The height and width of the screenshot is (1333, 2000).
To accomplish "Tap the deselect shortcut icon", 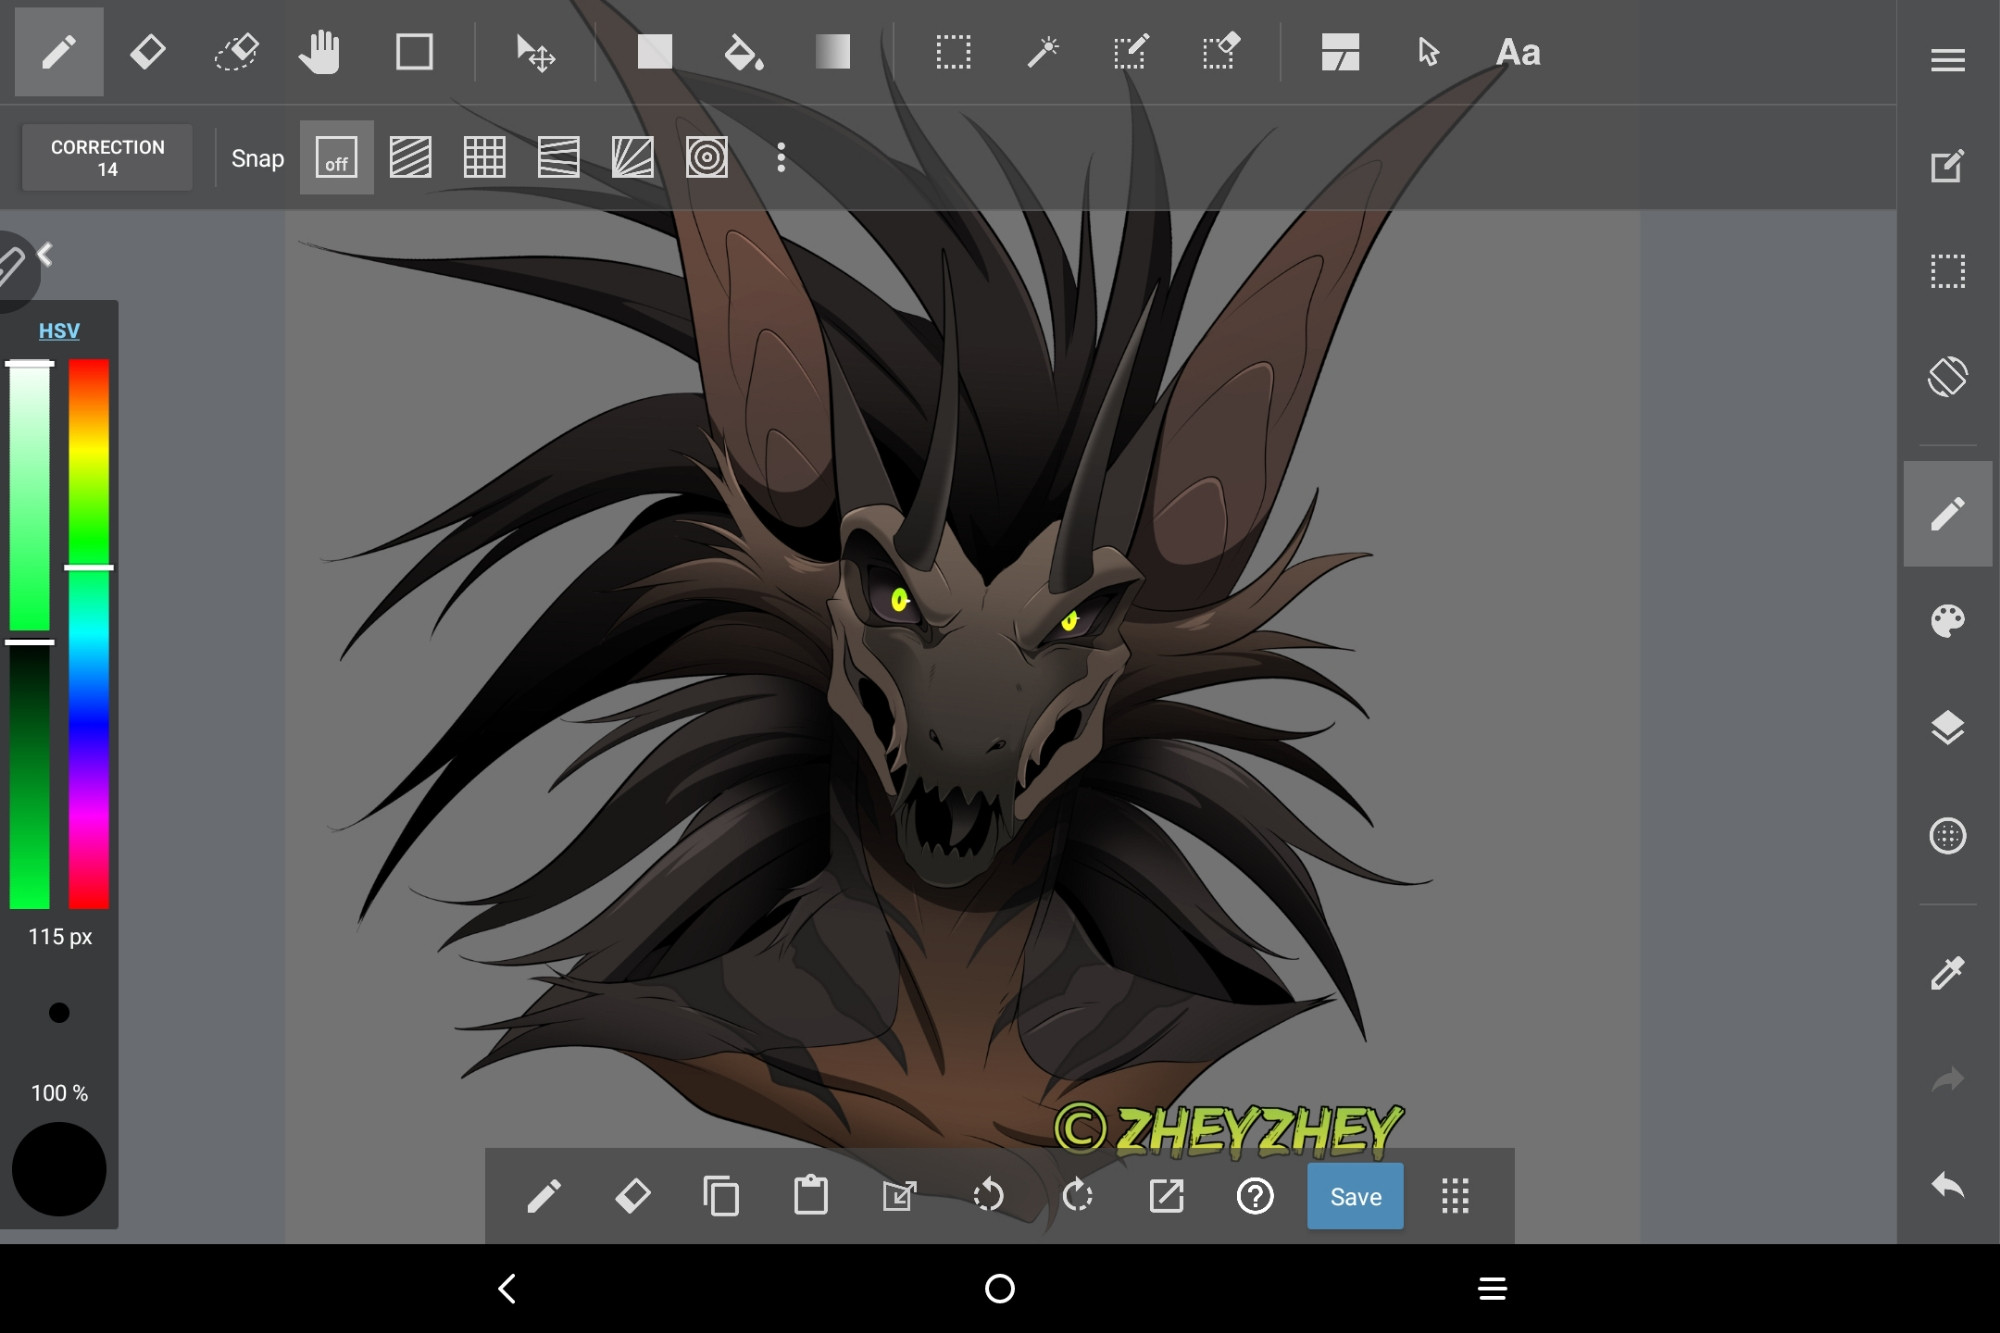I will [x=900, y=1196].
